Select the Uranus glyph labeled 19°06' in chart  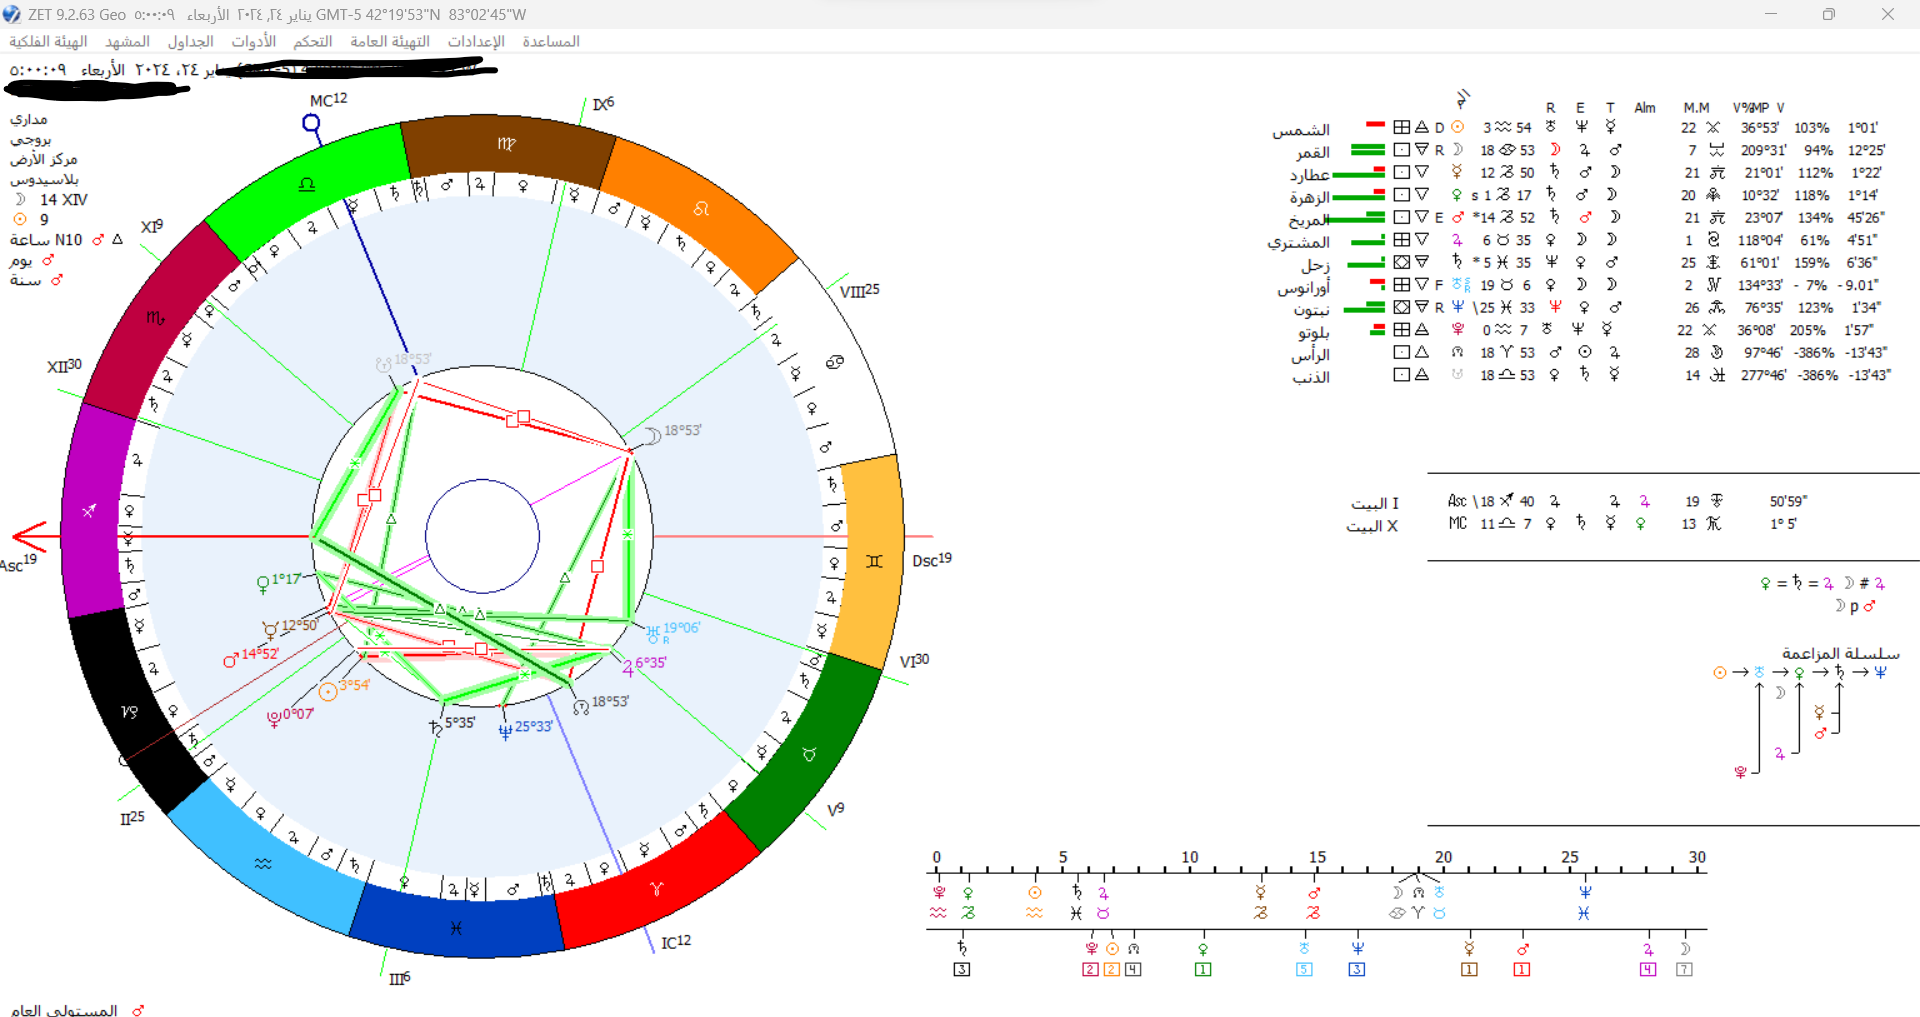point(653,631)
